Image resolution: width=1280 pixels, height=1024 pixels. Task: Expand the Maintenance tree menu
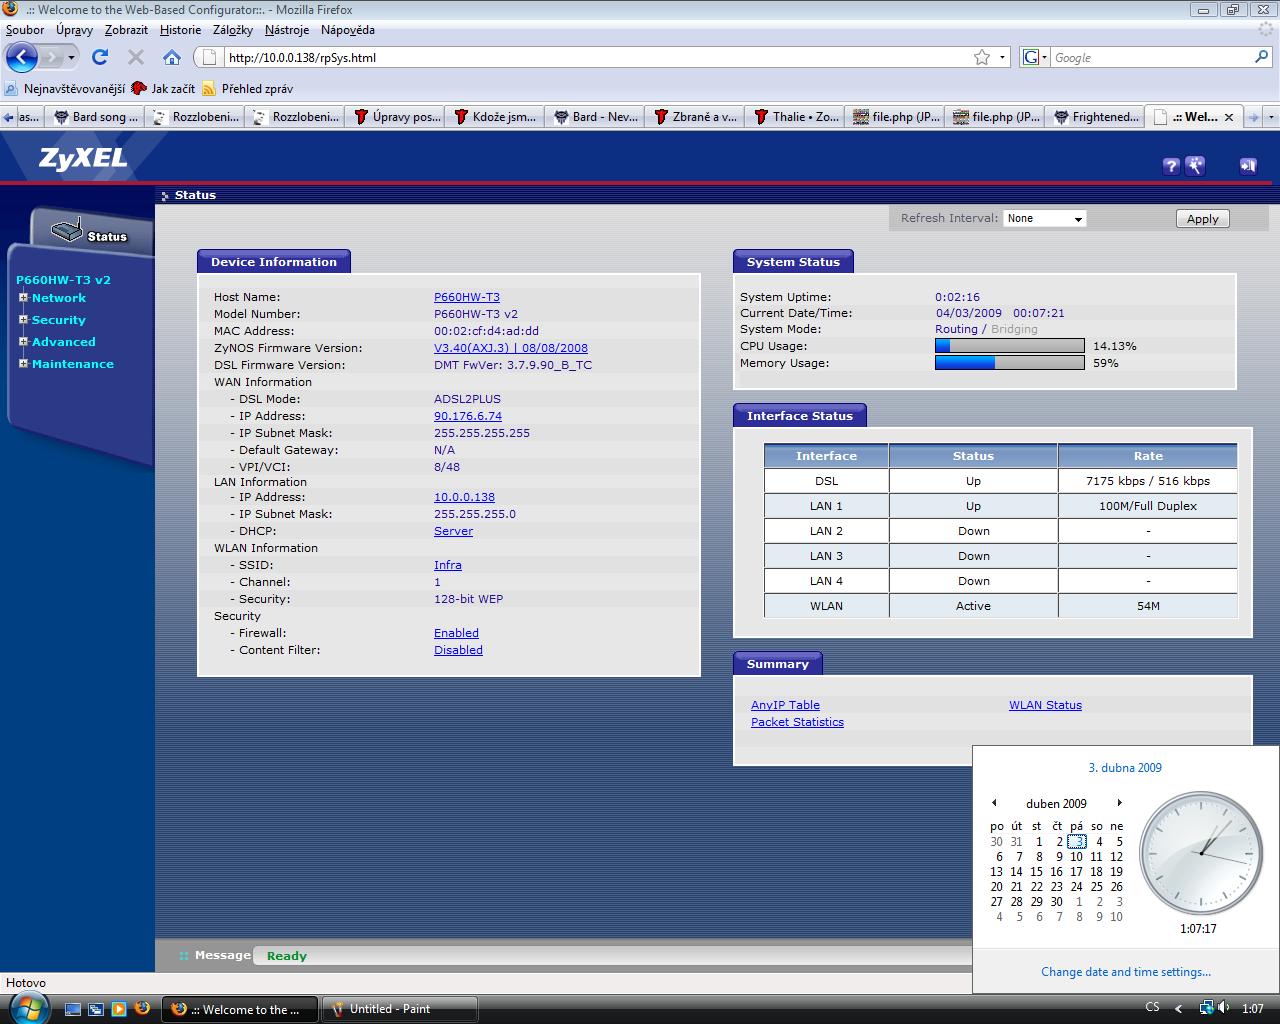23,364
